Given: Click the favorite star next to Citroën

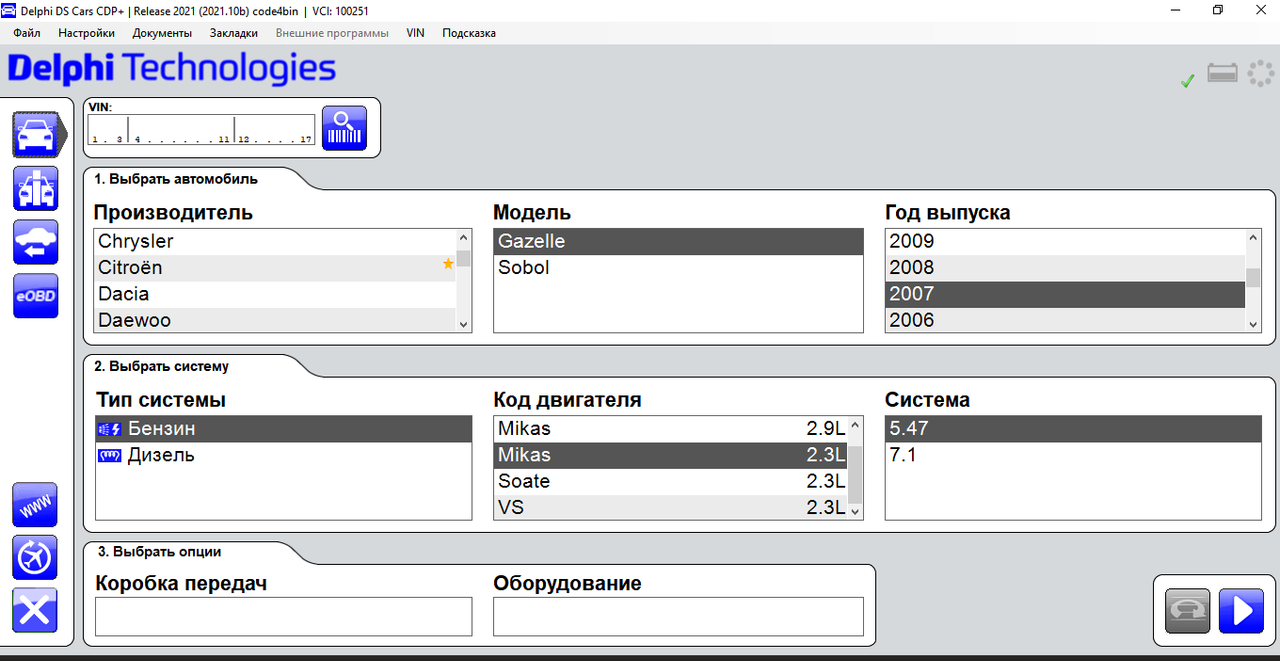Looking at the screenshot, I should tap(448, 264).
